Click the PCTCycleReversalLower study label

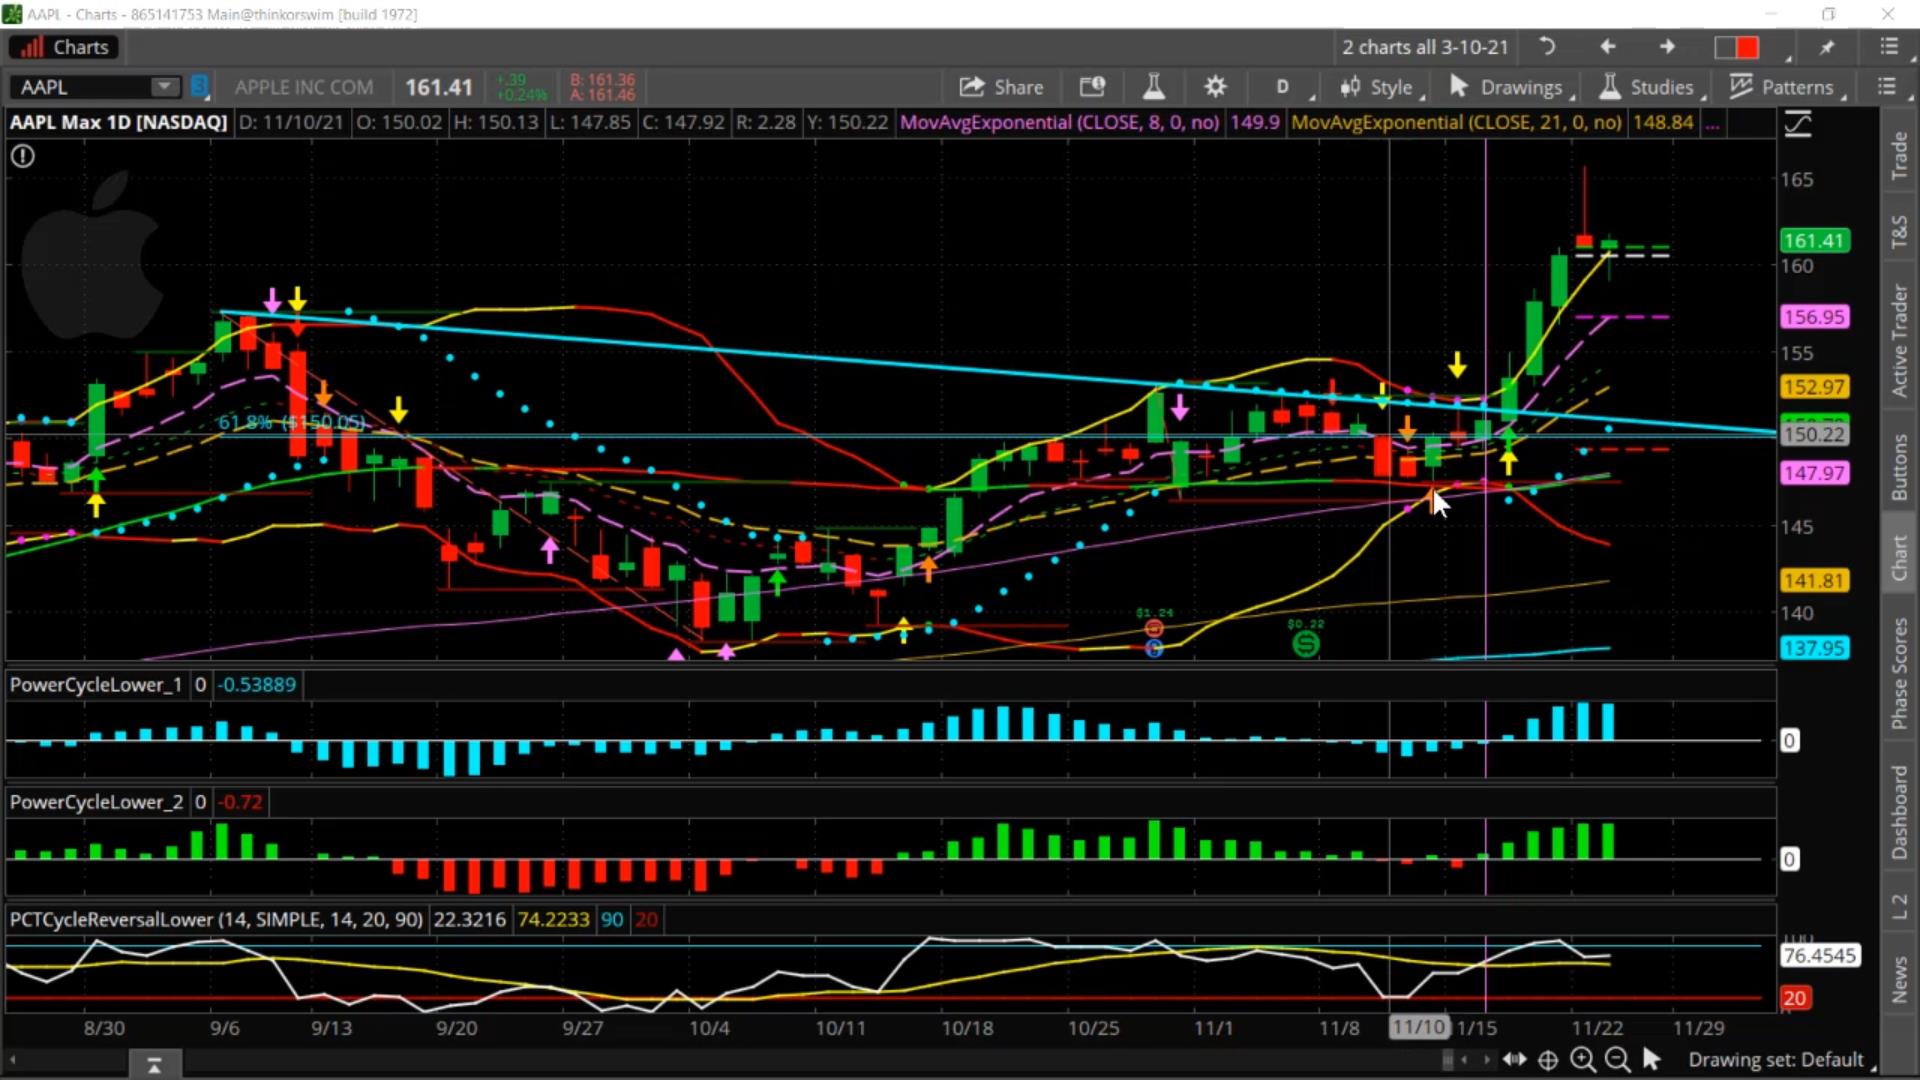216,919
